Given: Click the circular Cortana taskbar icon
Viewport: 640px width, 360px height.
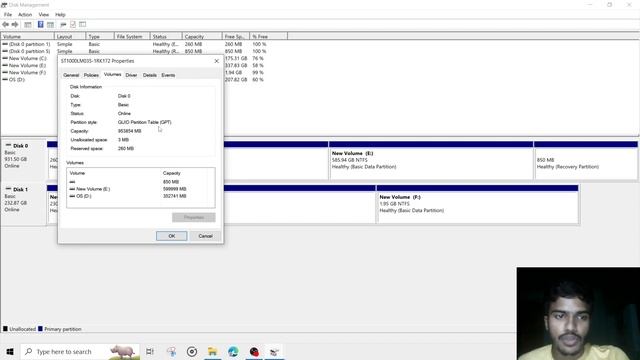Looking at the screenshot, I should click(x=192, y=351).
